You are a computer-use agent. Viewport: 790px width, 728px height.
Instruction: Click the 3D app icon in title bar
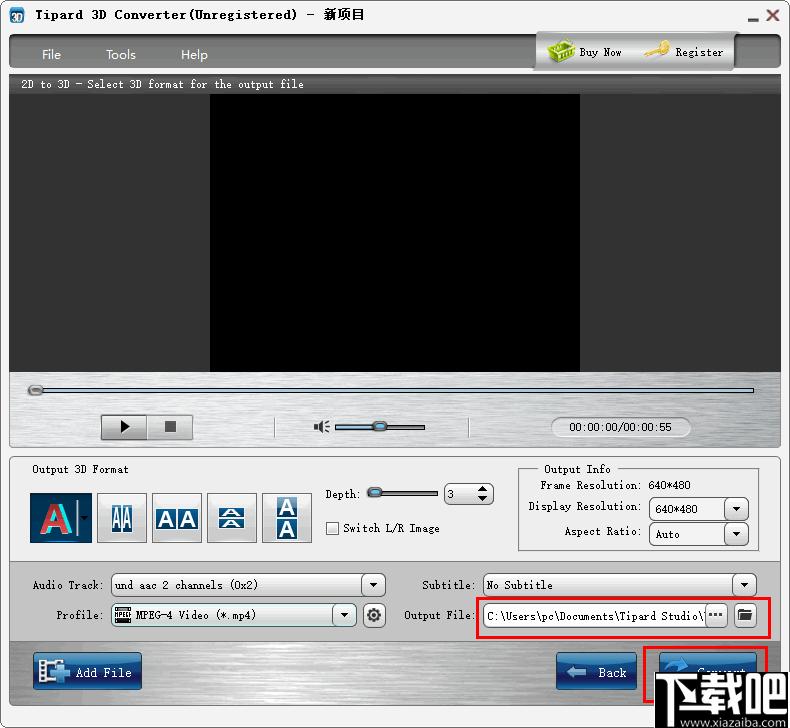tap(17, 16)
